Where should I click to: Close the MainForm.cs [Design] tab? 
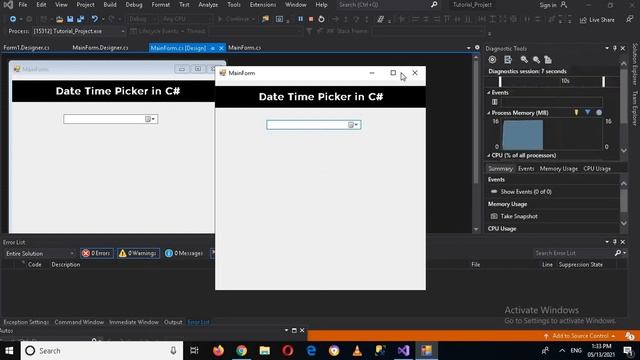pos(221,48)
